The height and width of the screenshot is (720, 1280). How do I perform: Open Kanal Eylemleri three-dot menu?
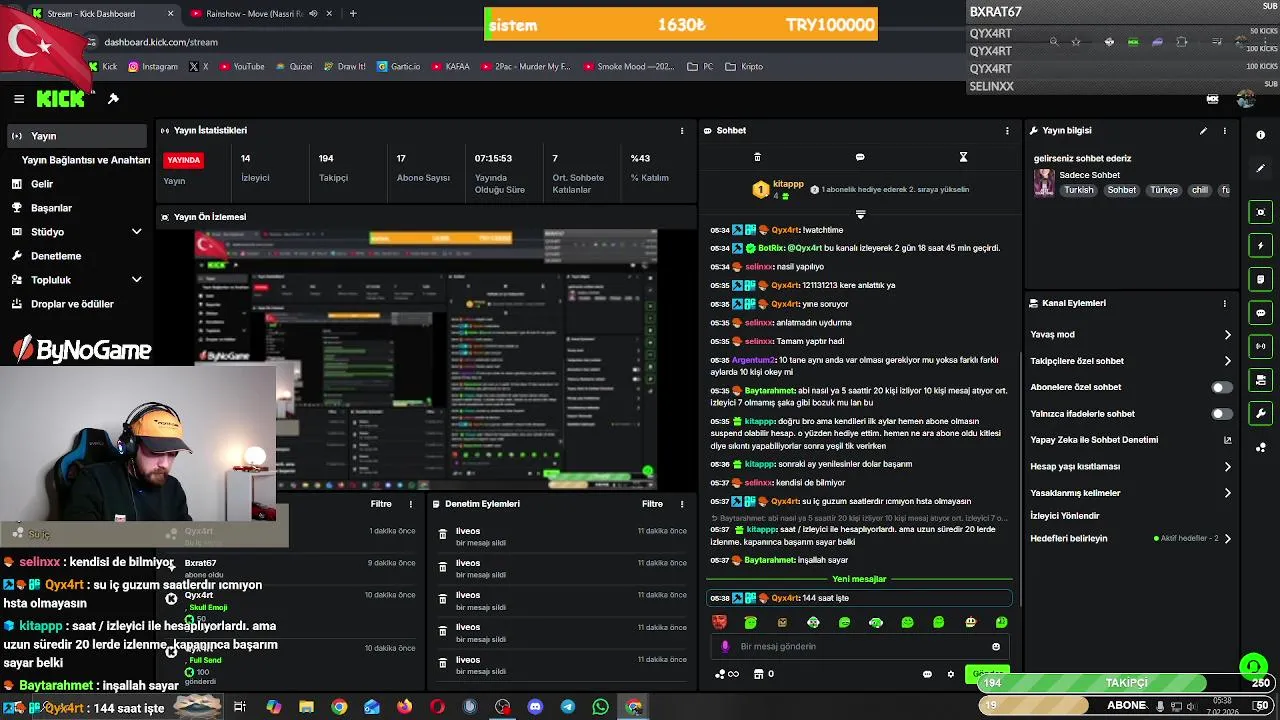pos(1224,303)
